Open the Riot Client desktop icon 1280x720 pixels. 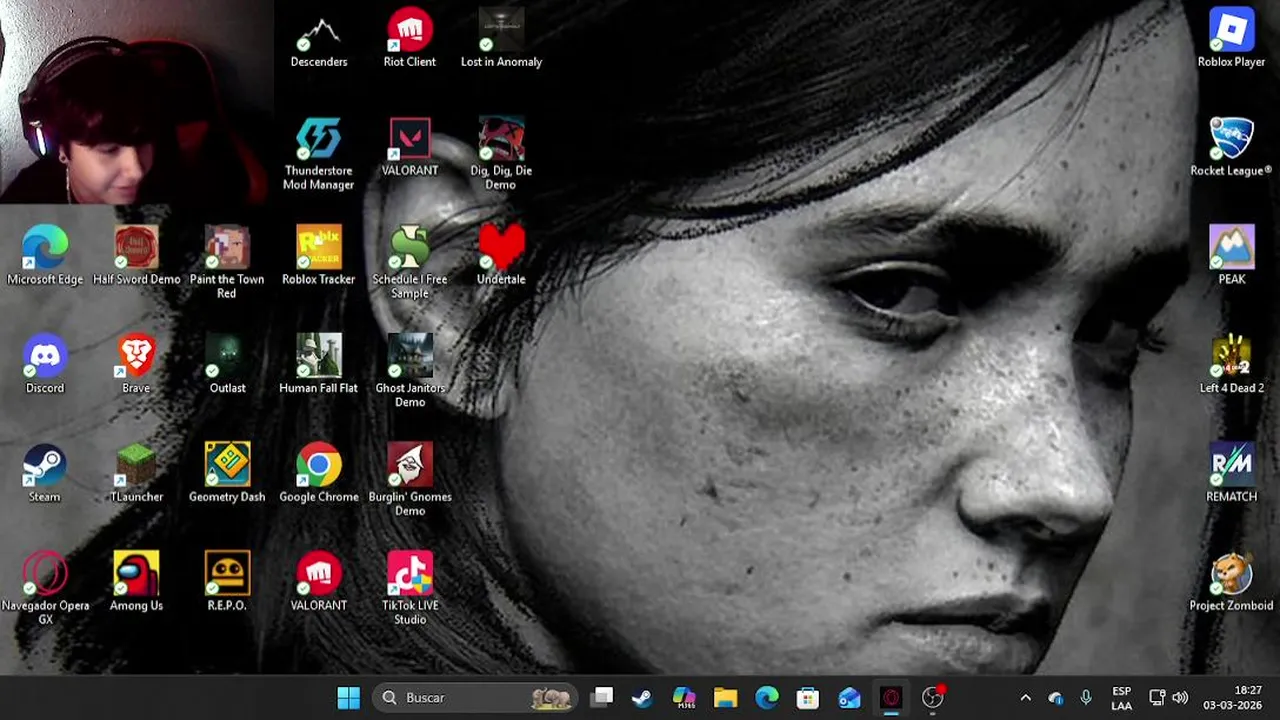tap(410, 40)
